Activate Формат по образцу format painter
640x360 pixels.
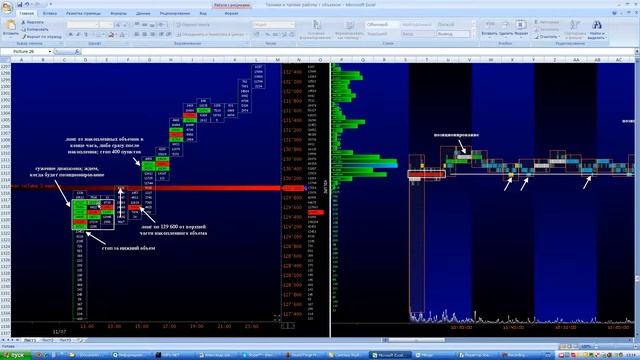42,37
